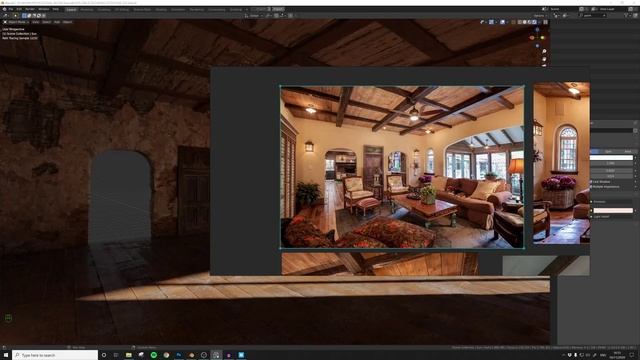Toggle X-ray mode in viewport
The width and height of the screenshot is (640, 360).
[x=513, y=22]
